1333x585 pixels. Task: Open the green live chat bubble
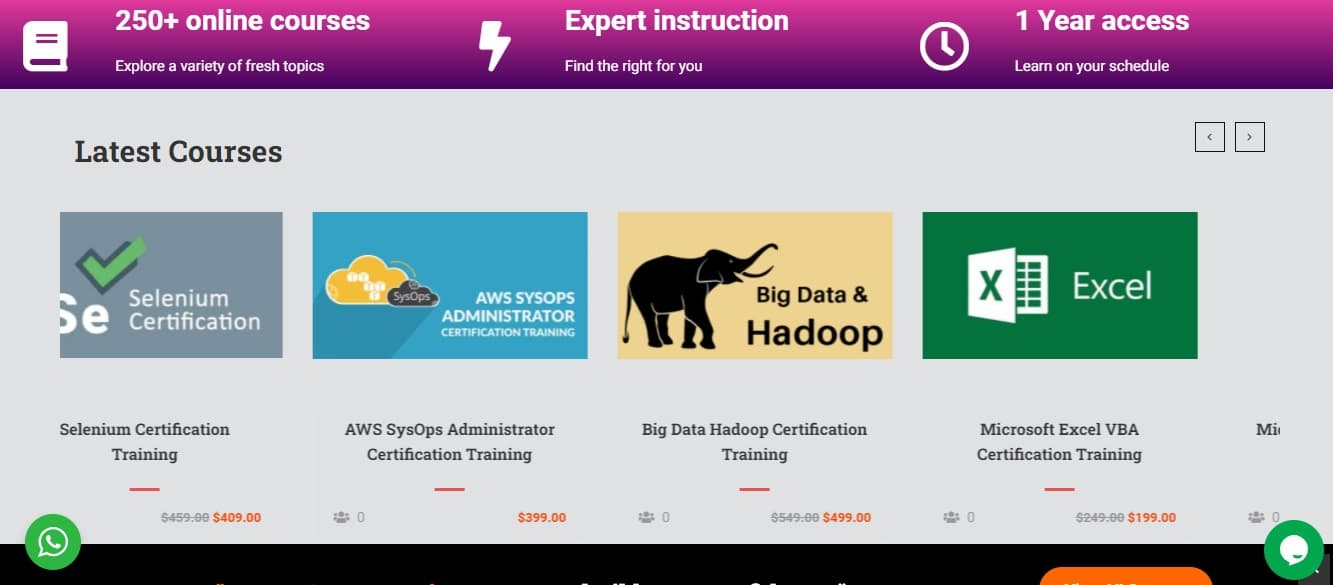coord(1293,549)
